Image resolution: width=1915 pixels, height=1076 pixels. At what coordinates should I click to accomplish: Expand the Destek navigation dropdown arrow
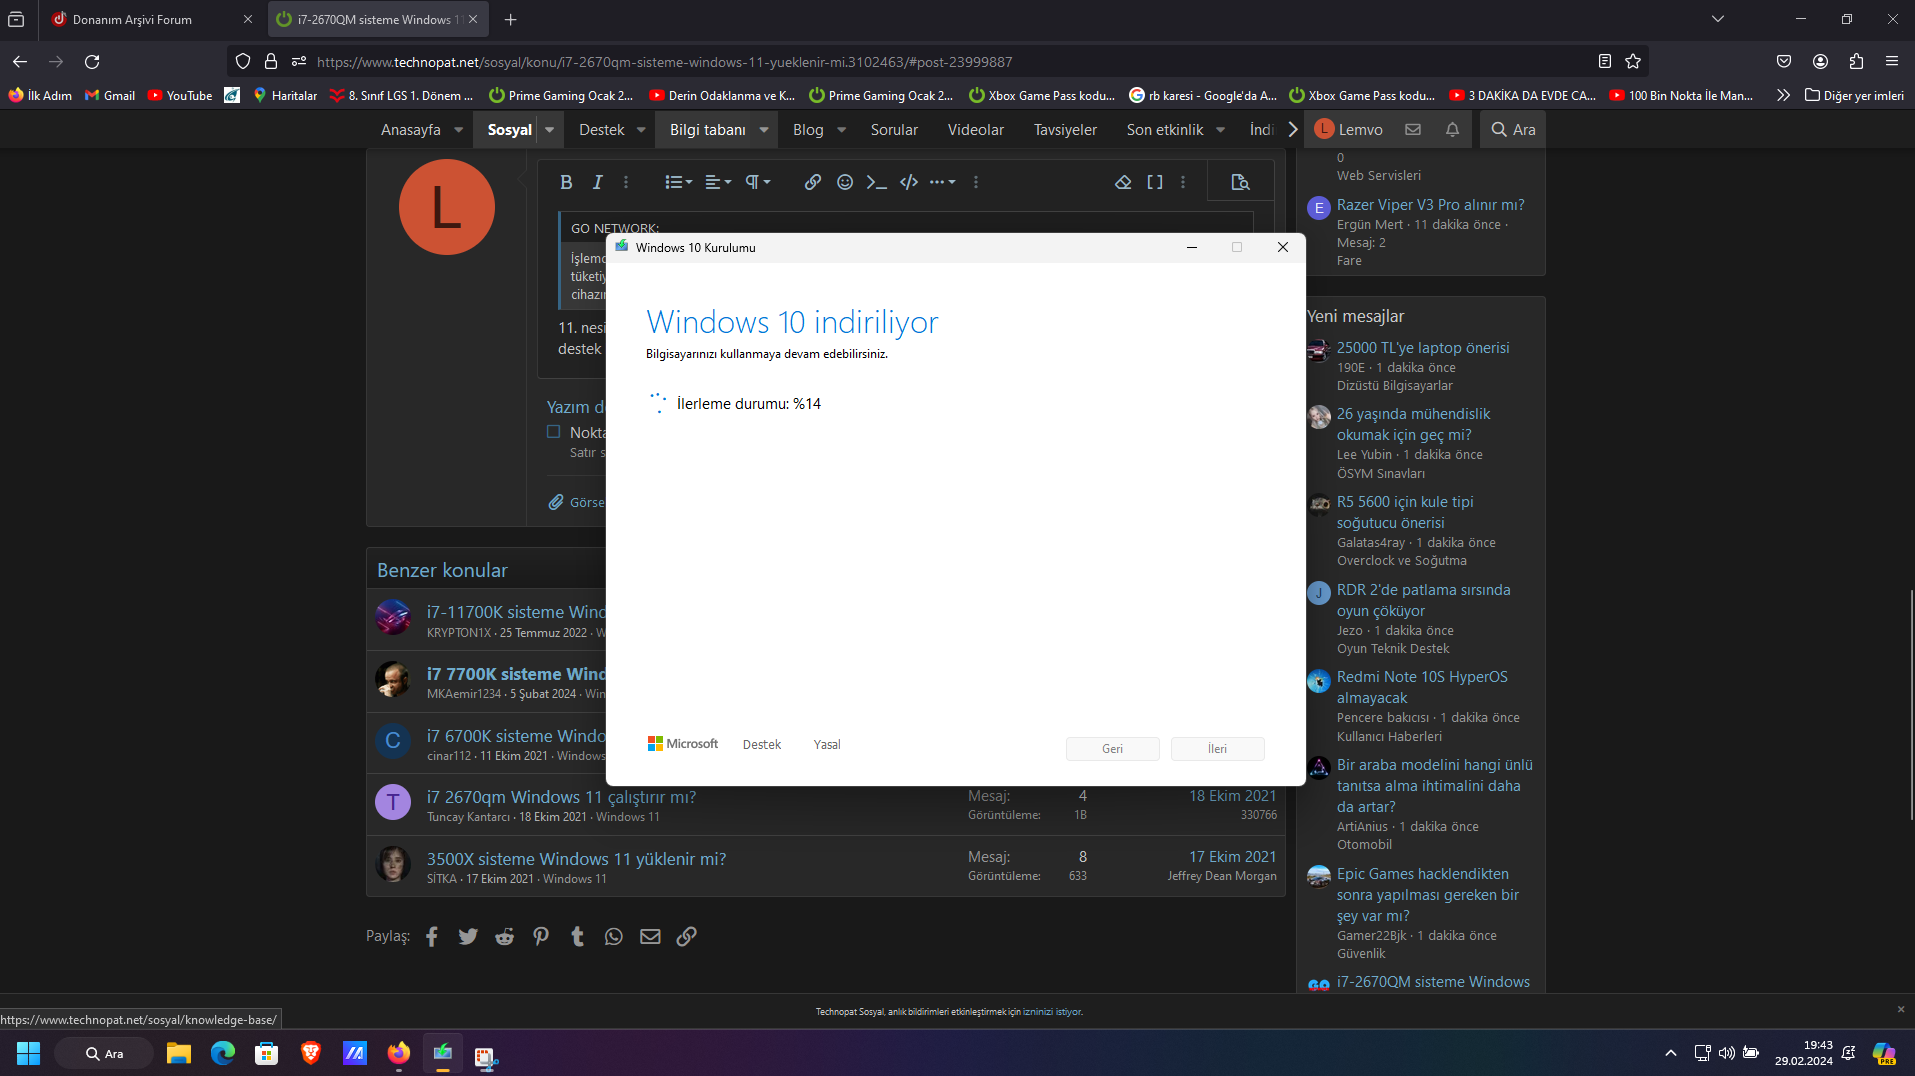[641, 129]
